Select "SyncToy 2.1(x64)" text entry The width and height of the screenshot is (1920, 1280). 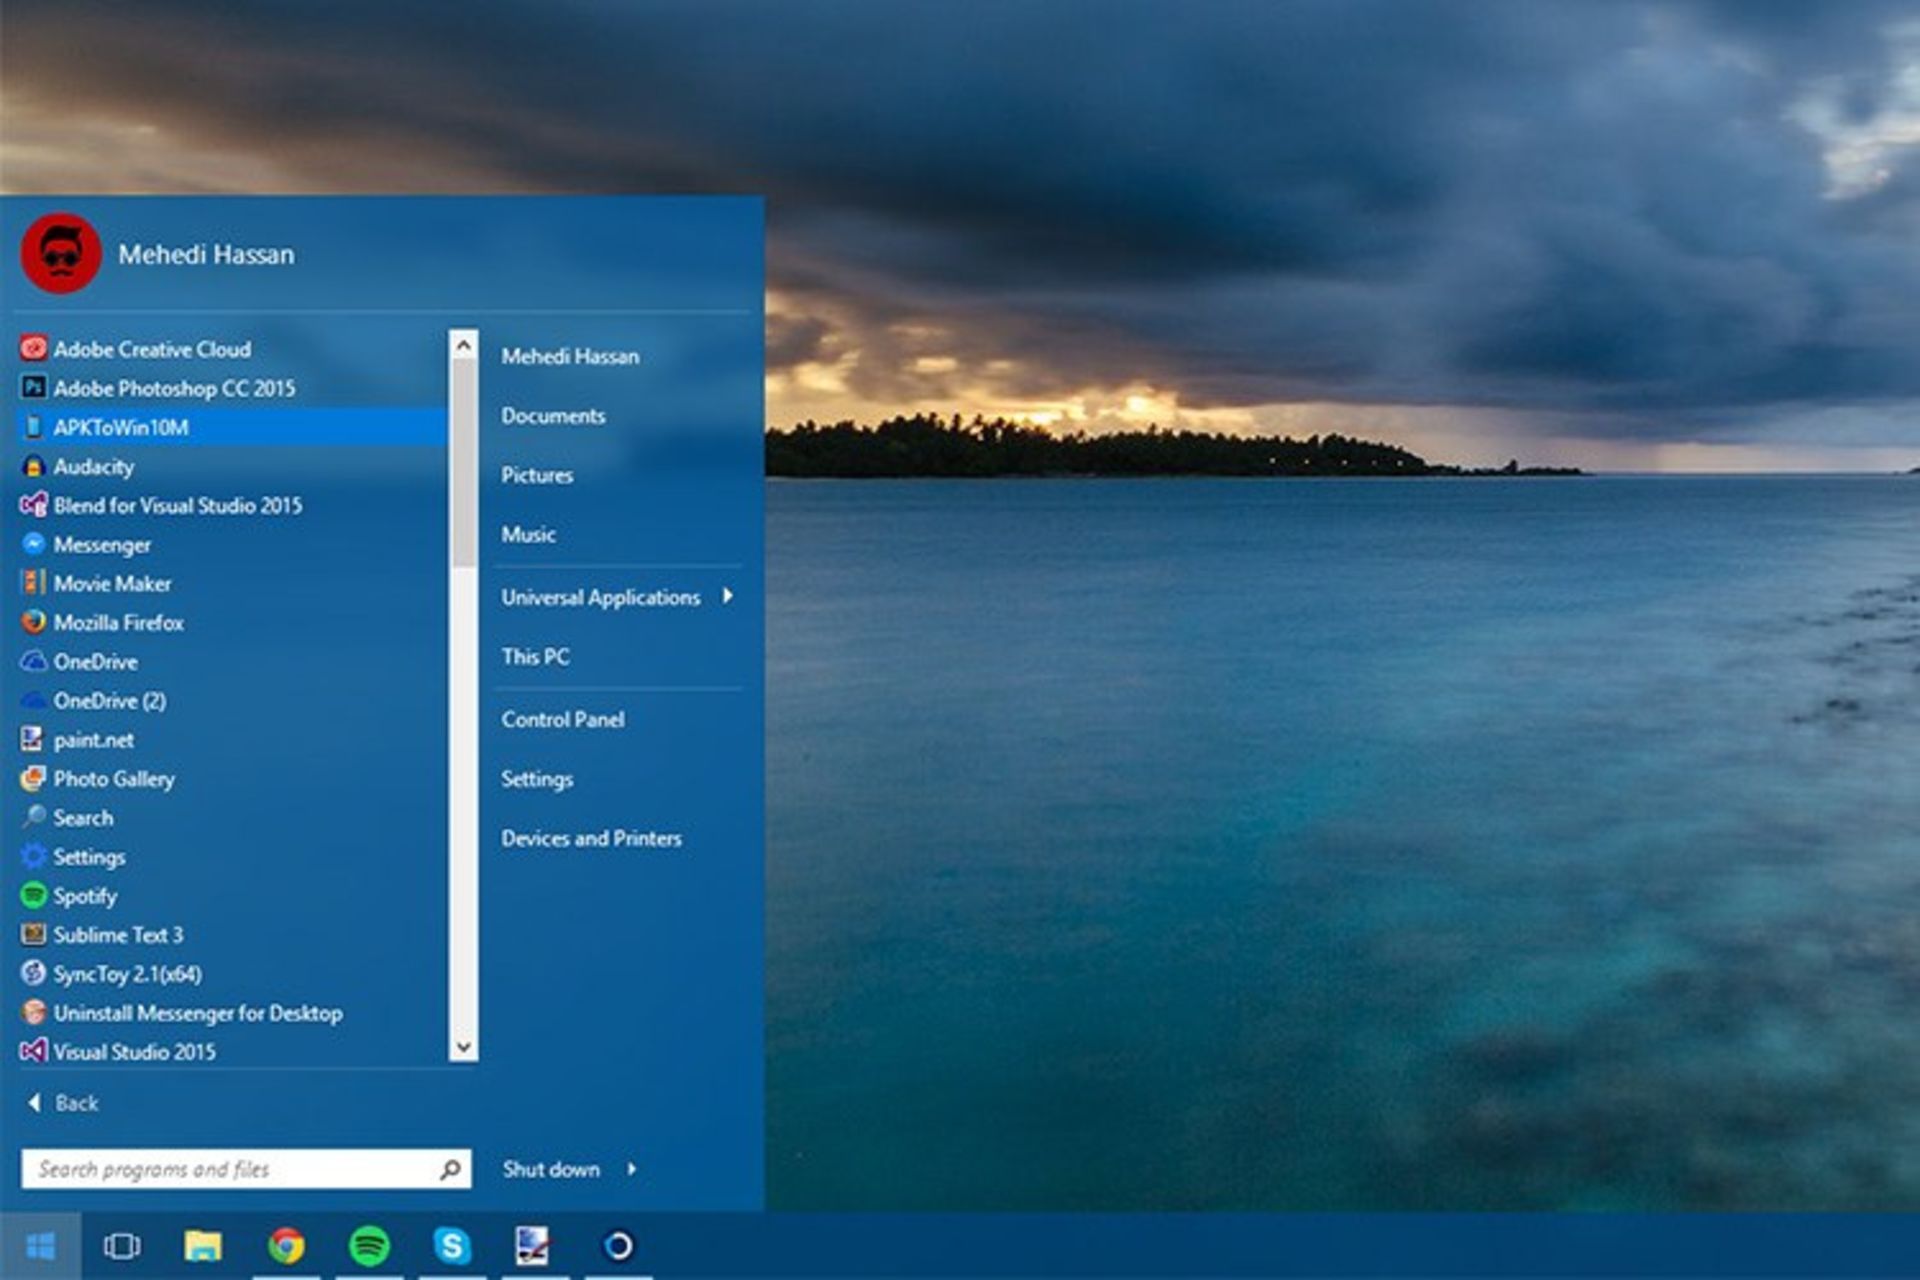(127, 973)
